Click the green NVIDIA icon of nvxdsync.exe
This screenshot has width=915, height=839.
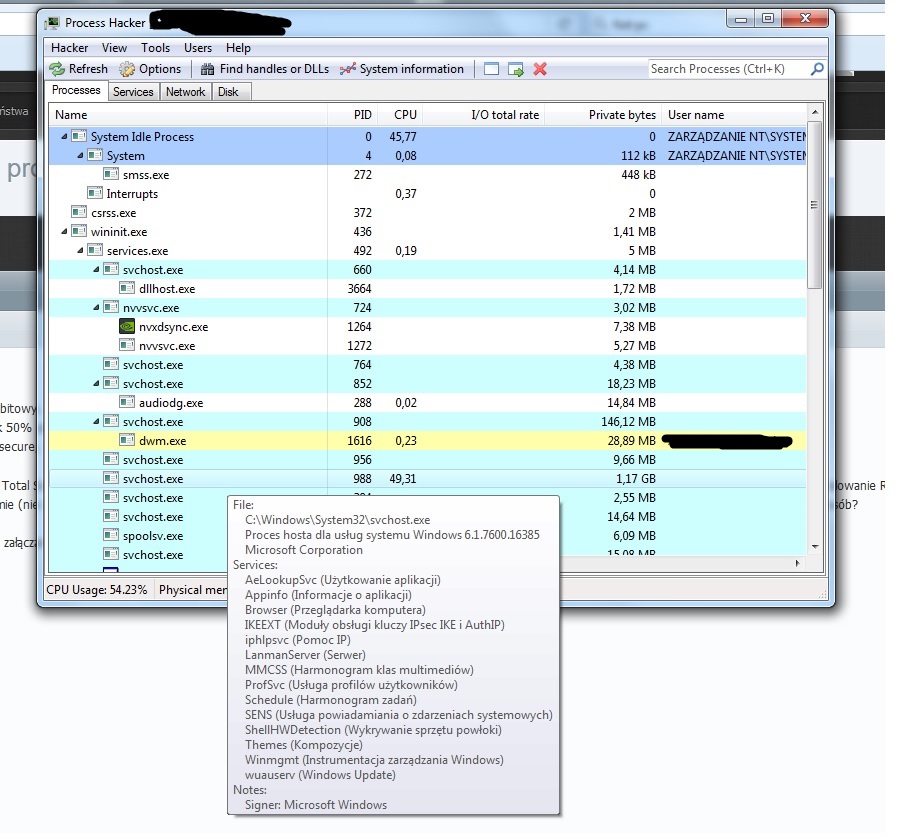(x=127, y=326)
